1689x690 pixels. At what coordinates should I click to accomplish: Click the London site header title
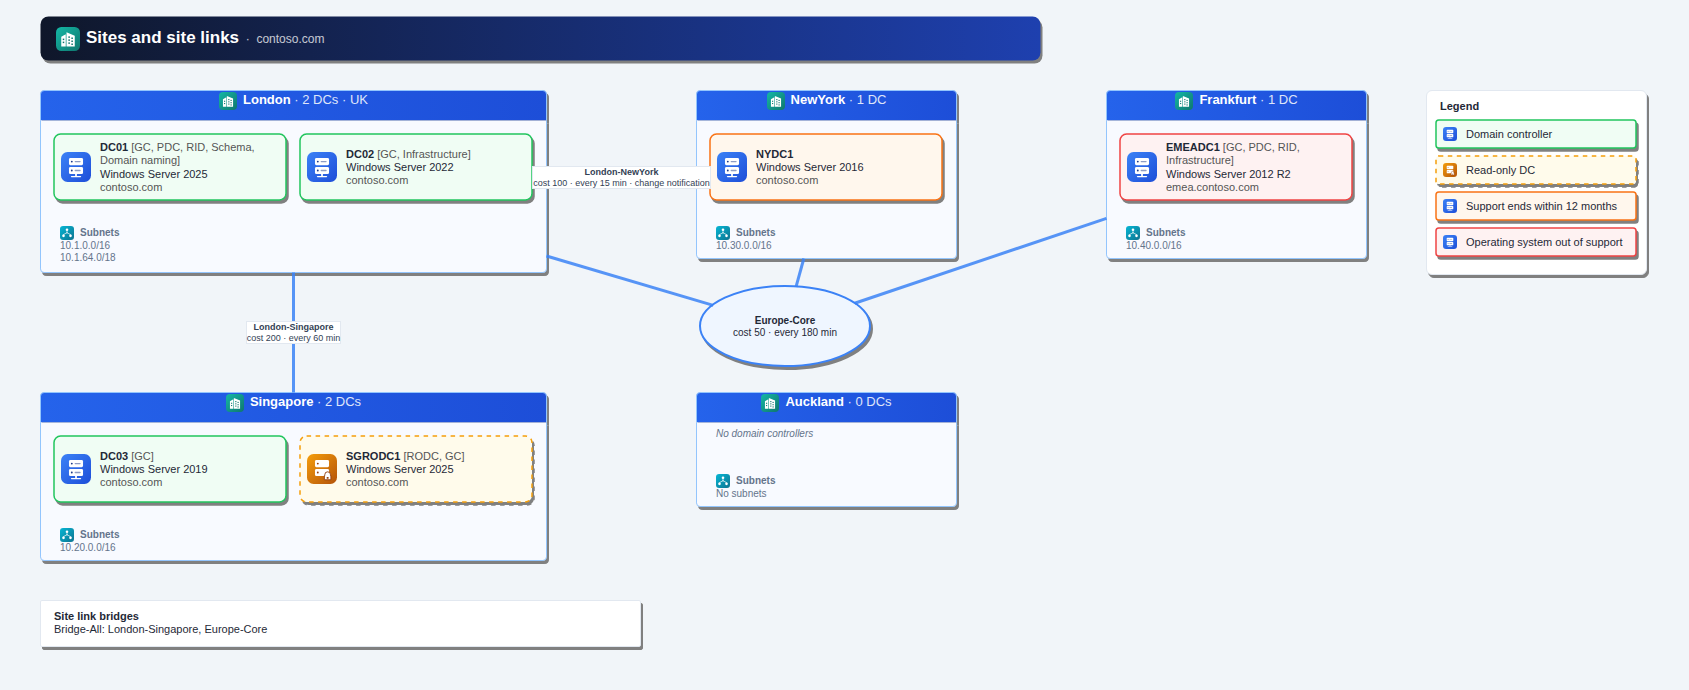click(305, 100)
